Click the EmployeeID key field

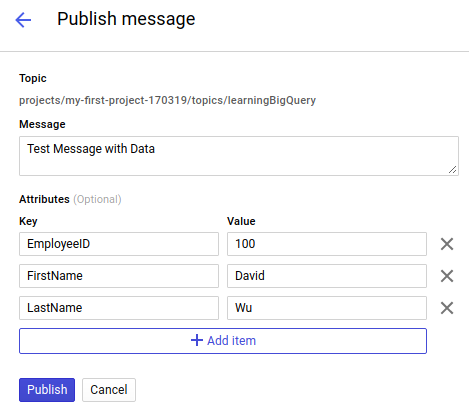point(119,244)
